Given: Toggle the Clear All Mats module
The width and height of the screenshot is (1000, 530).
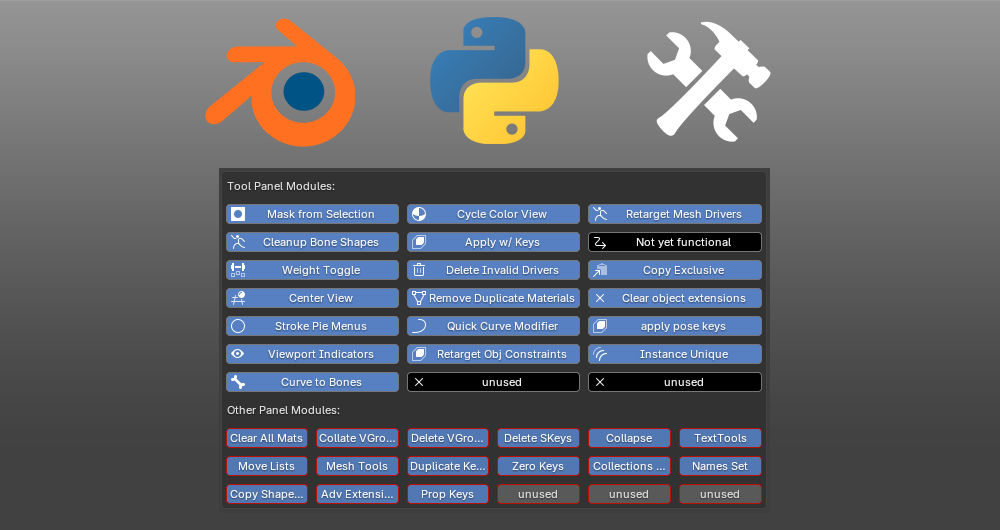Looking at the screenshot, I should point(267,438).
